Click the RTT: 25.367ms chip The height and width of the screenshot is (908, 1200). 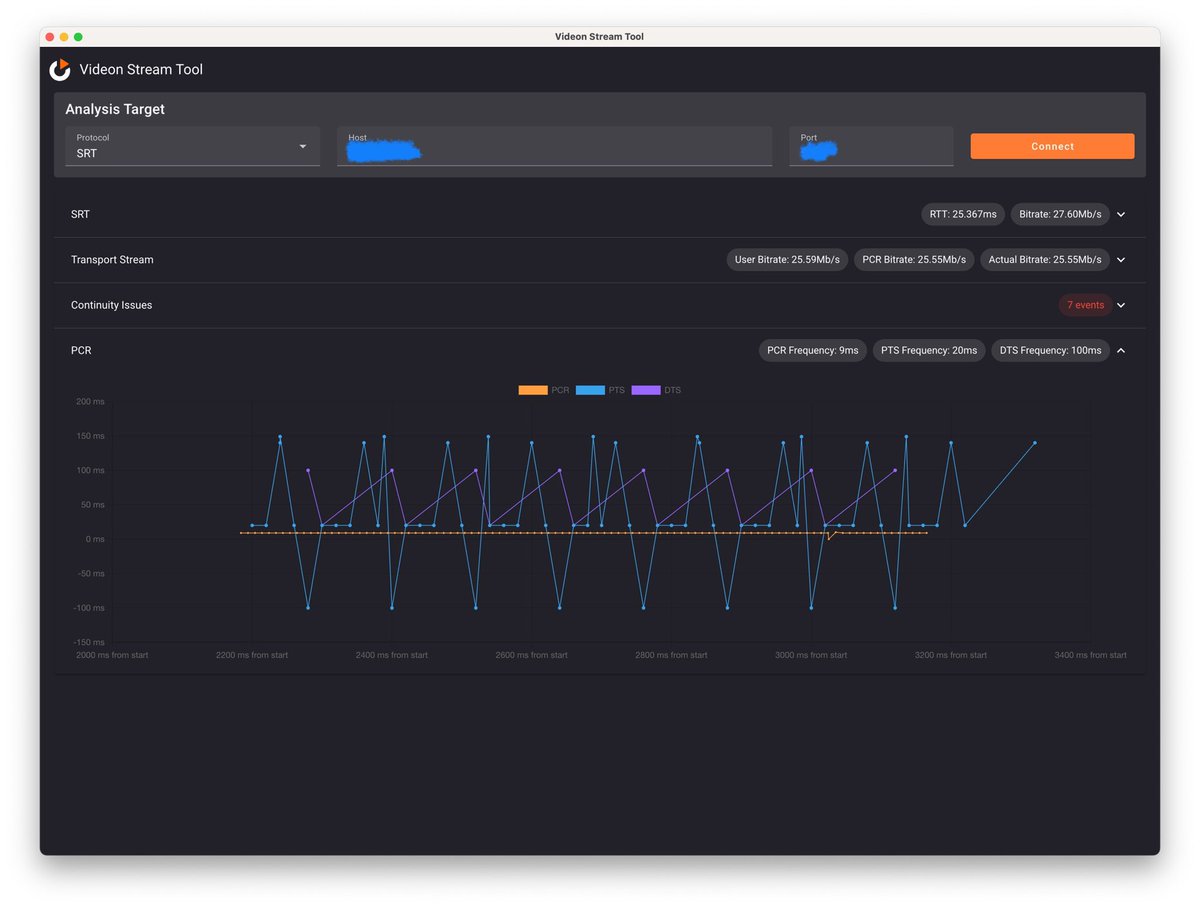[x=963, y=214]
